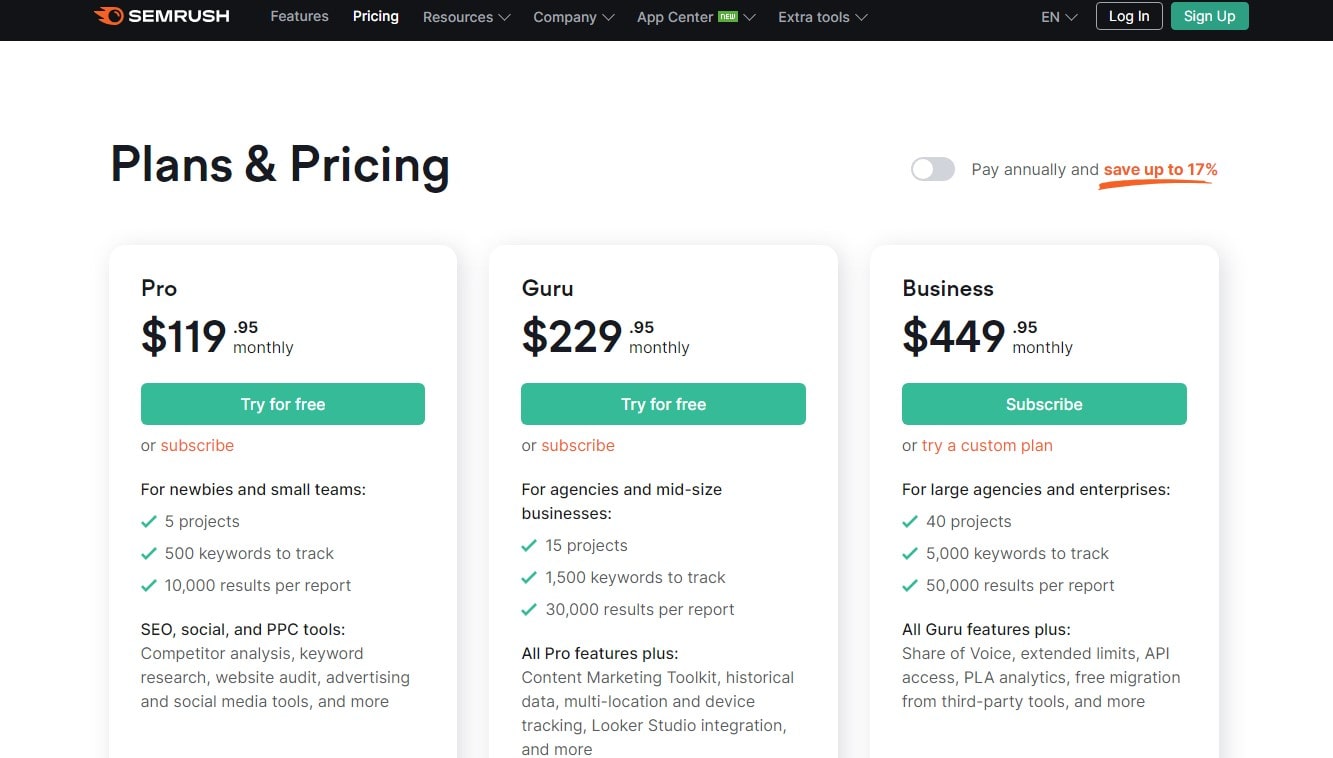Click the green NEW badge beside App Center

(728, 16)
